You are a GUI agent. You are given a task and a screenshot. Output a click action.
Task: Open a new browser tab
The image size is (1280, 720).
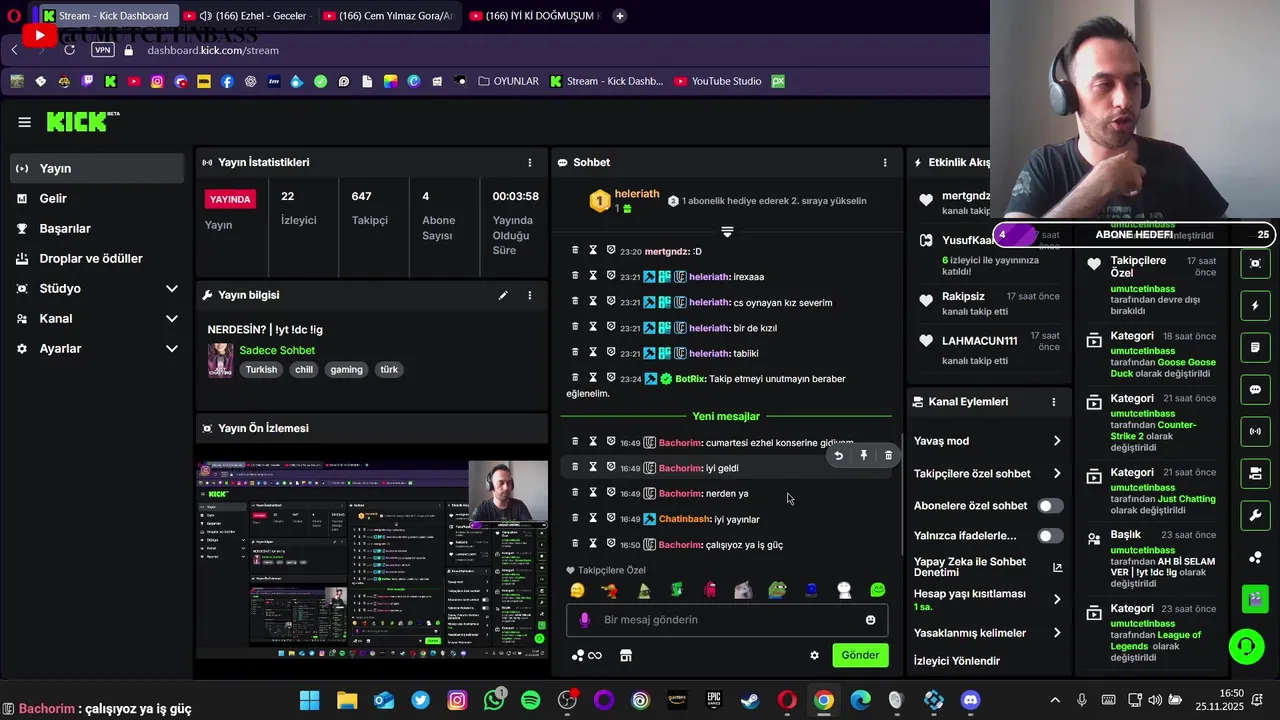pos(620,15)
